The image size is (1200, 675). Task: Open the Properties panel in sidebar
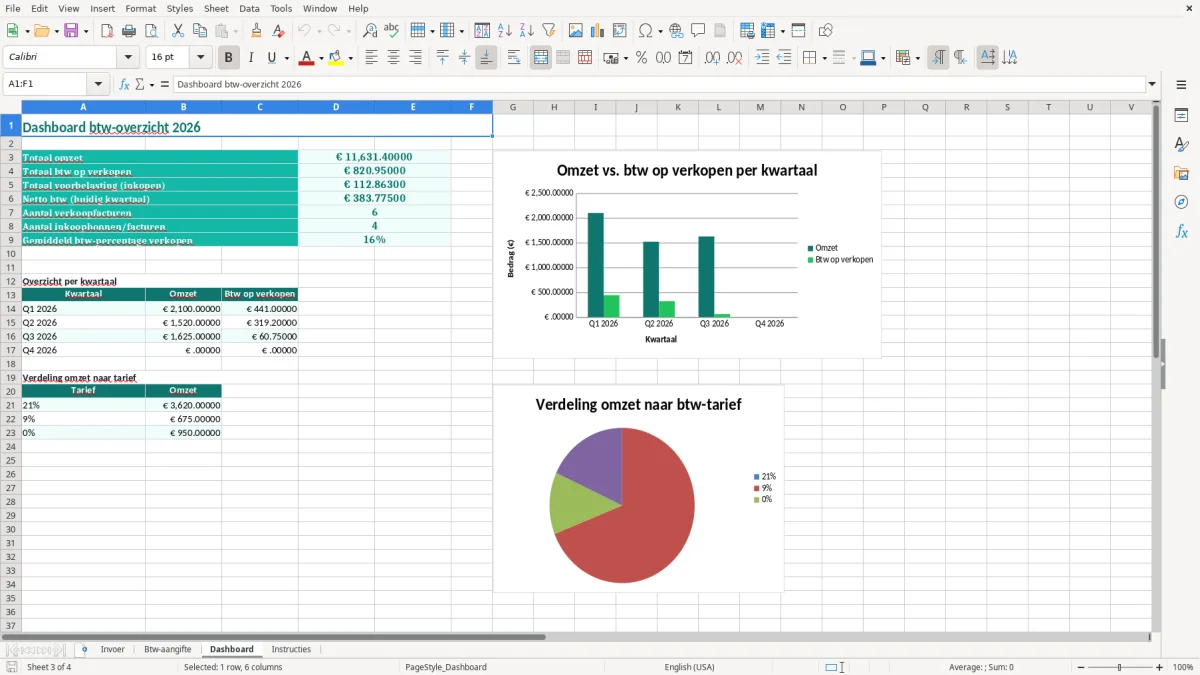pyautogui.click(x=1181, y=115)
